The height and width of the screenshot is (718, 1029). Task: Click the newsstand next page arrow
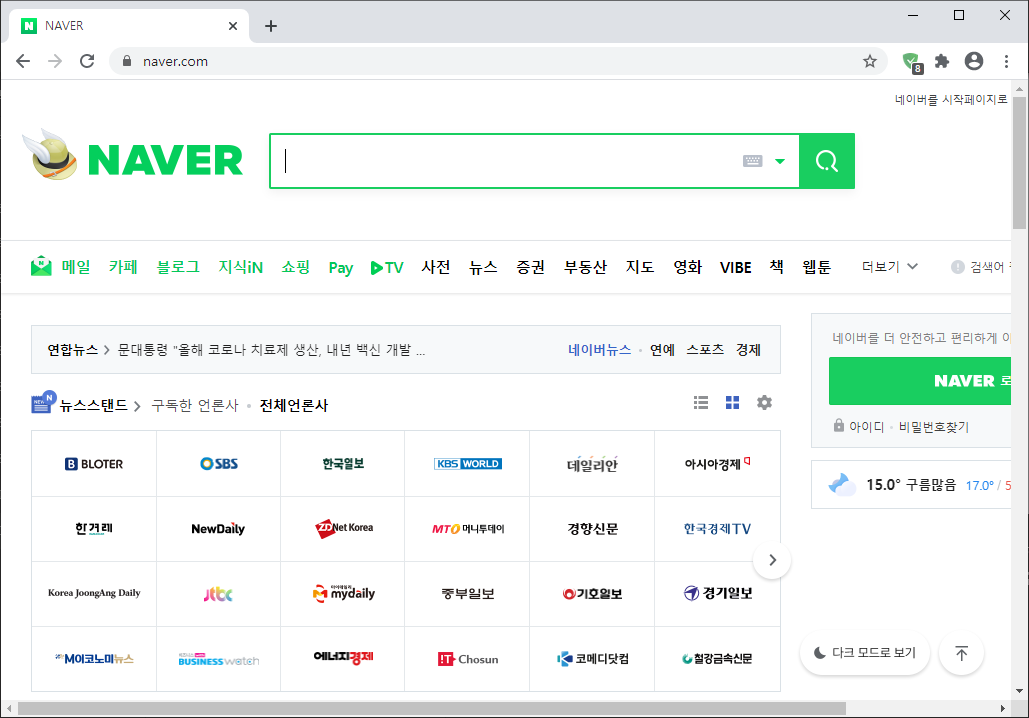[772, 560]
